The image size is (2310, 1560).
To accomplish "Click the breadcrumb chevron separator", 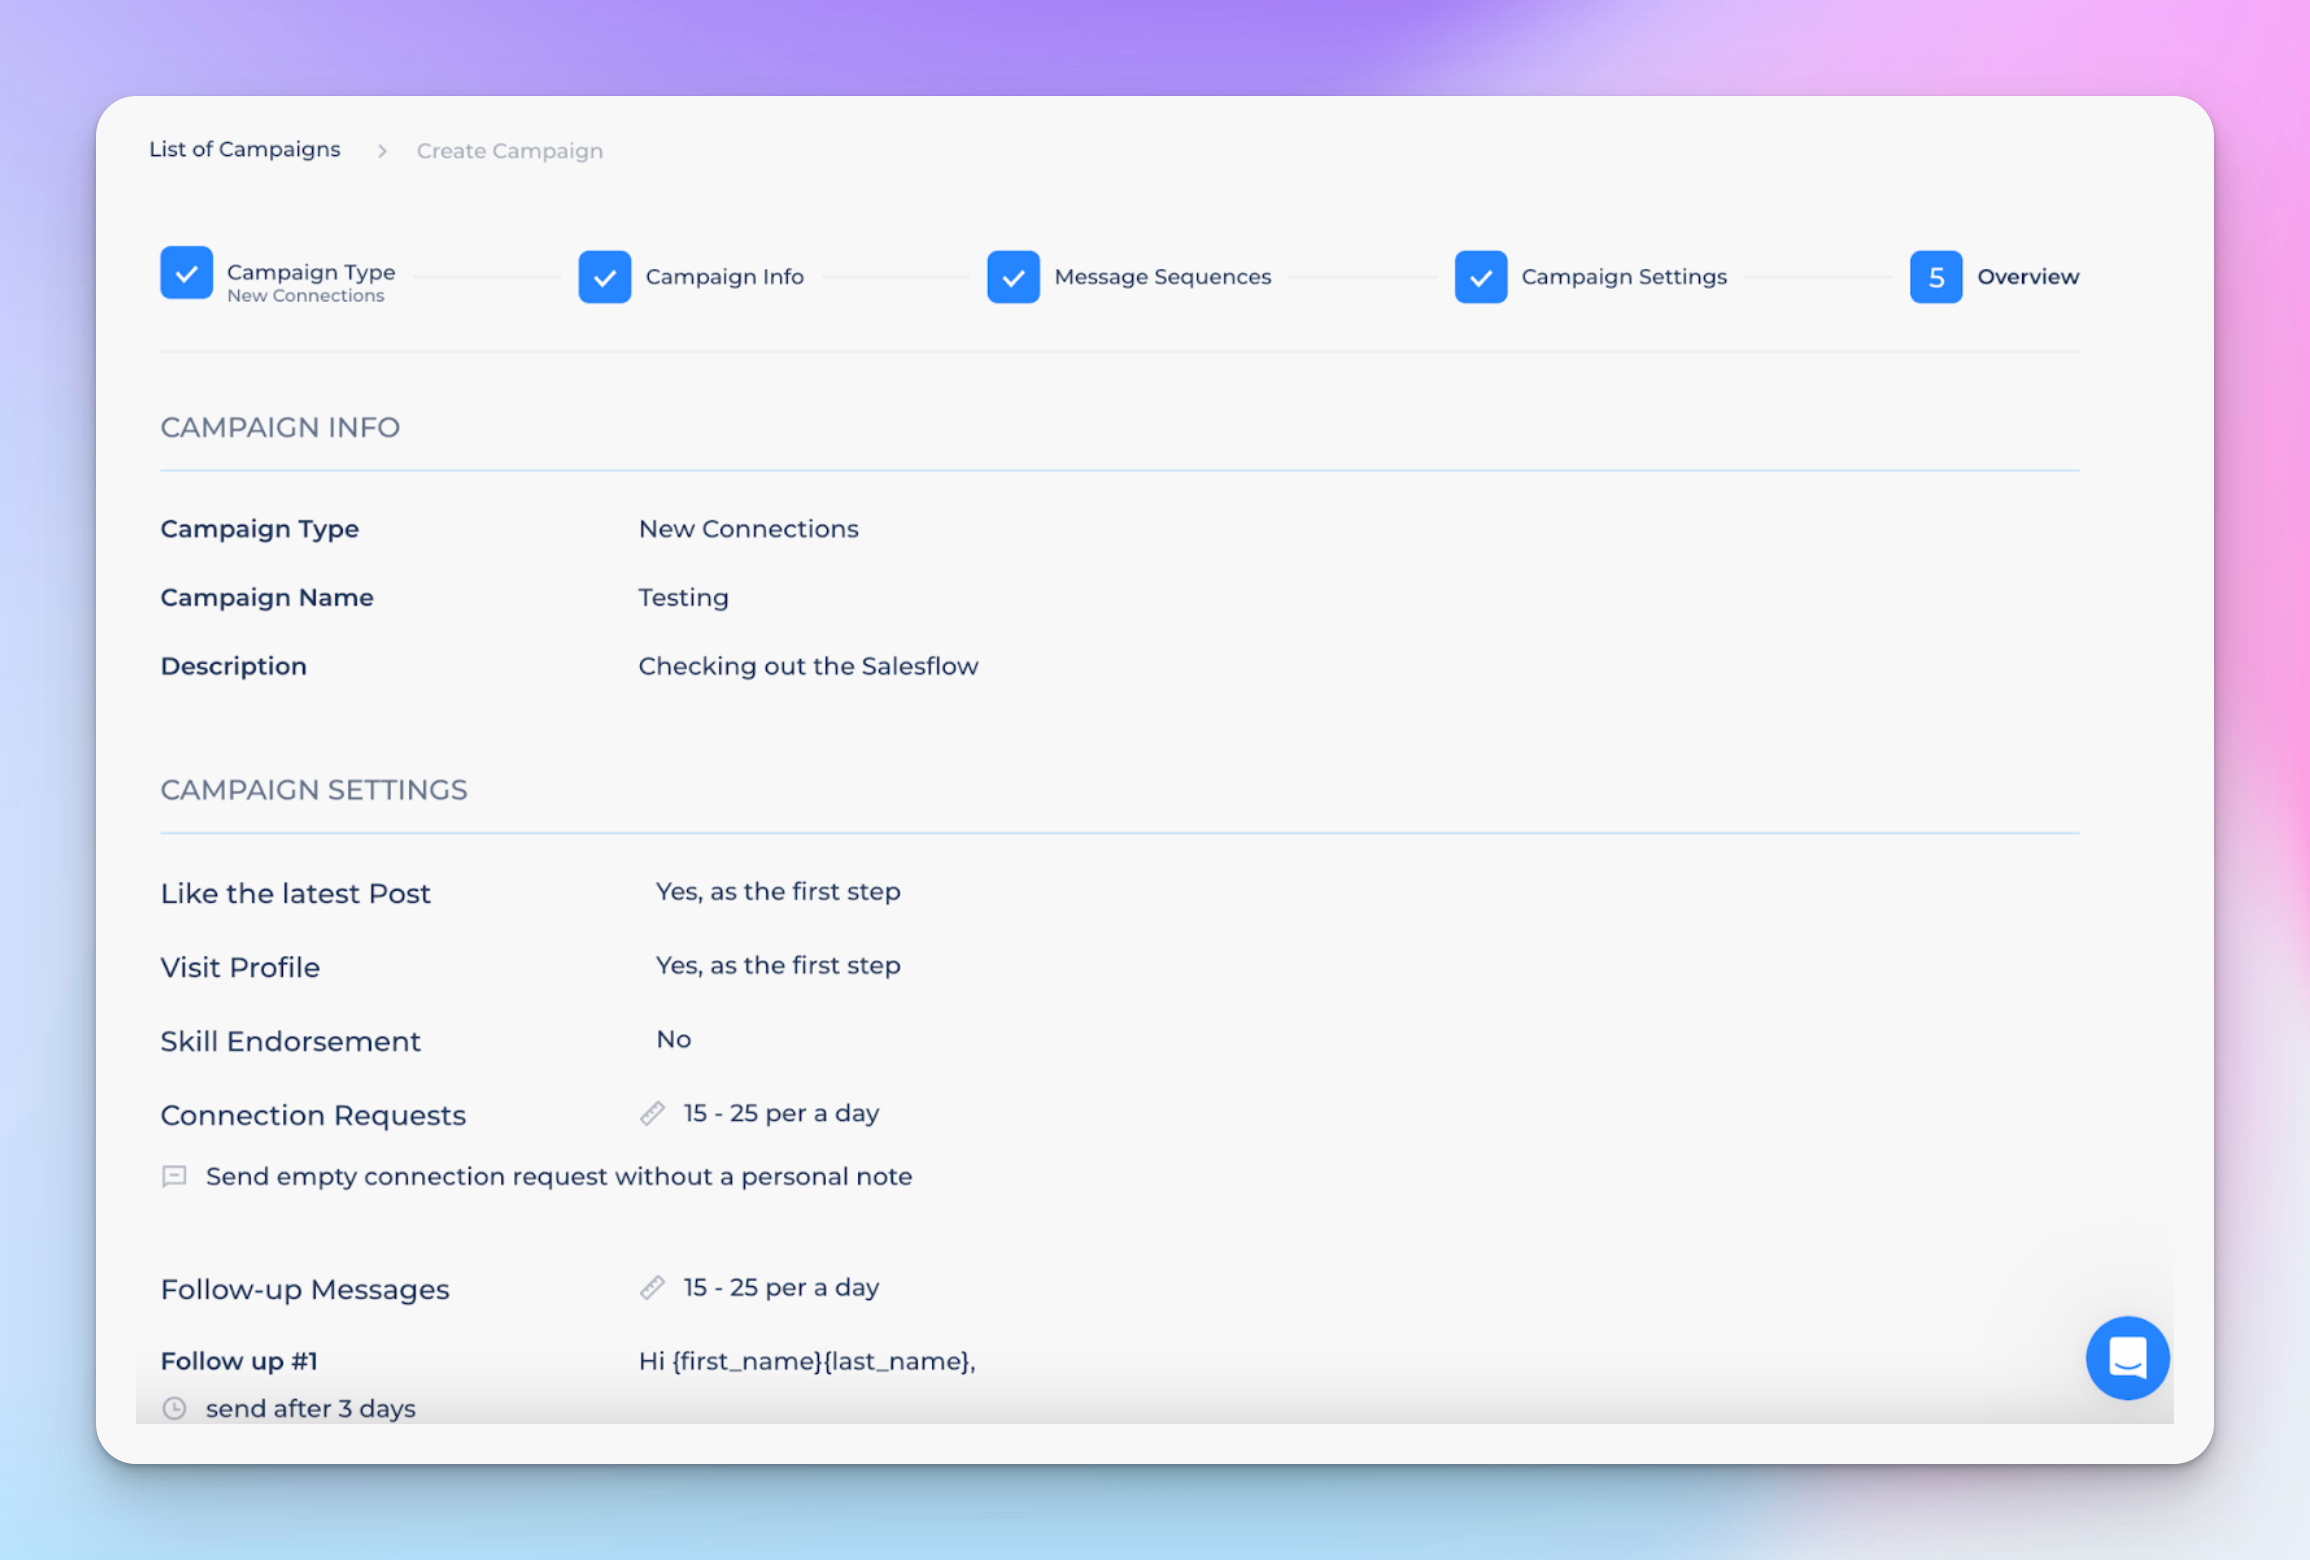I will click(382, 151).
